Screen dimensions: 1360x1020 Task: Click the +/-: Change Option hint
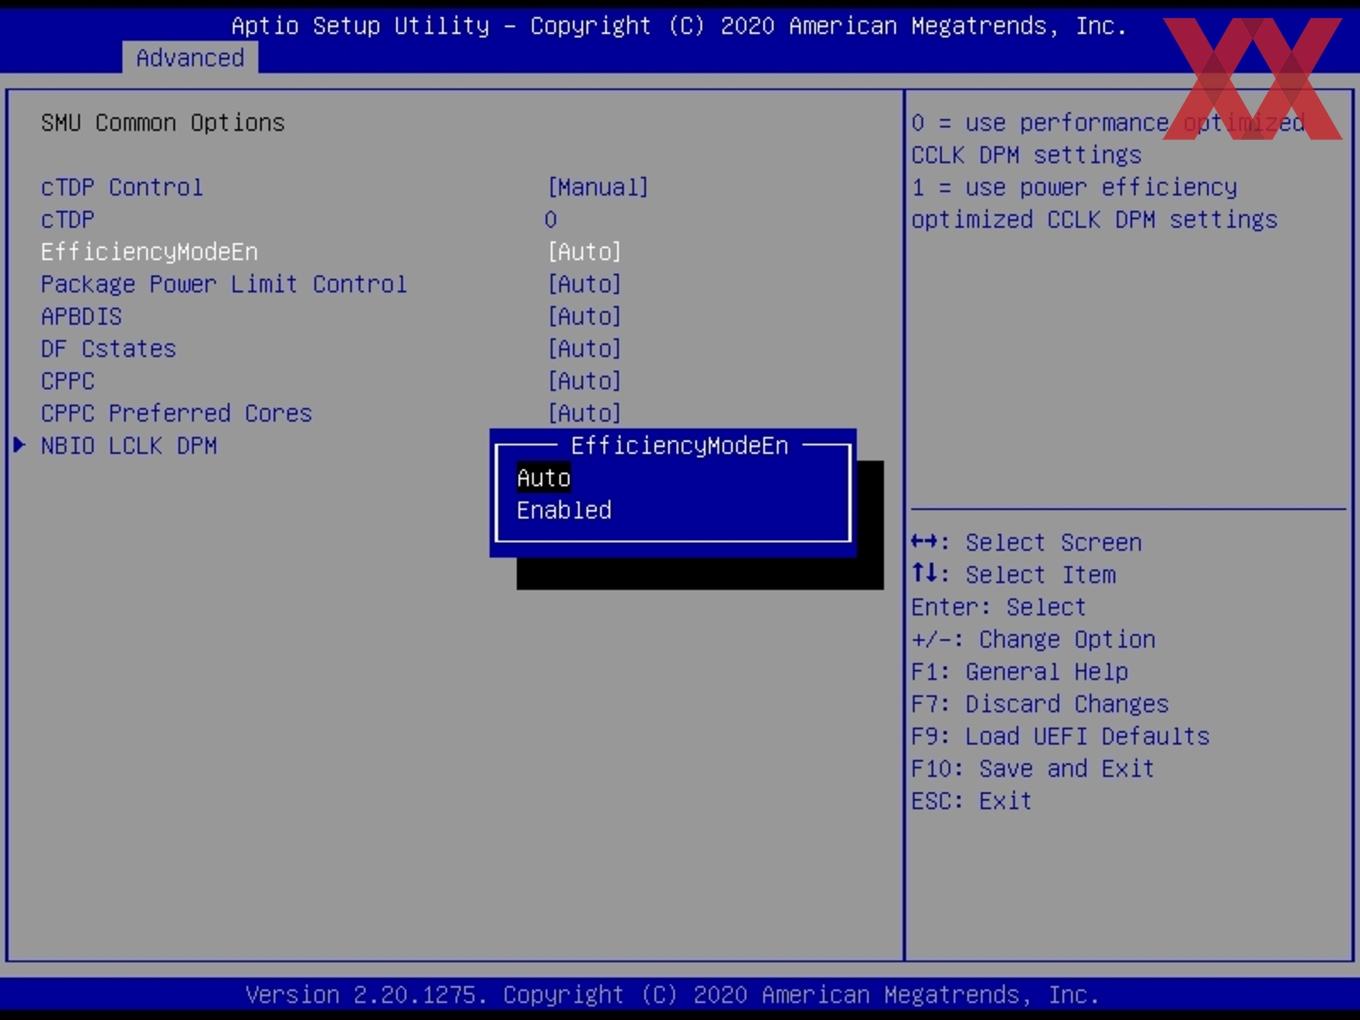(1033, 640)
